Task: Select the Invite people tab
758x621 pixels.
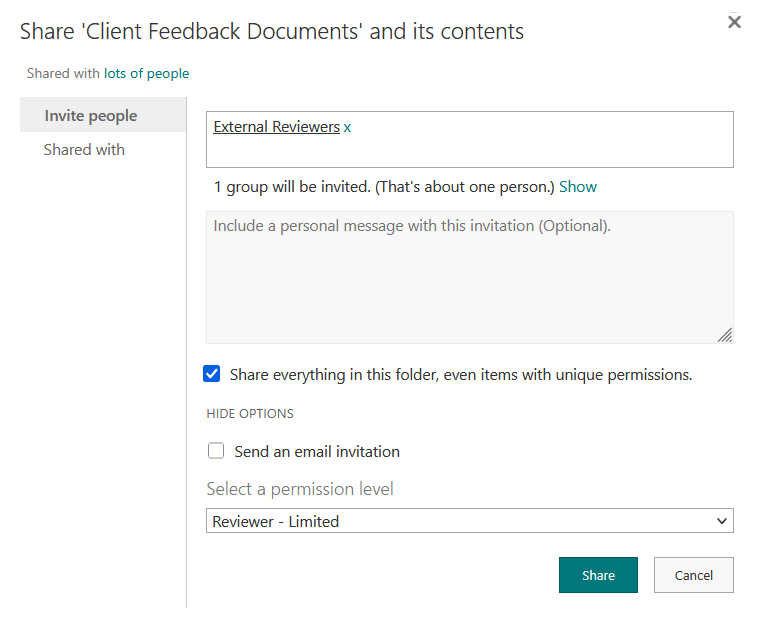Action: pyautogui.click(x=103, y=115)
